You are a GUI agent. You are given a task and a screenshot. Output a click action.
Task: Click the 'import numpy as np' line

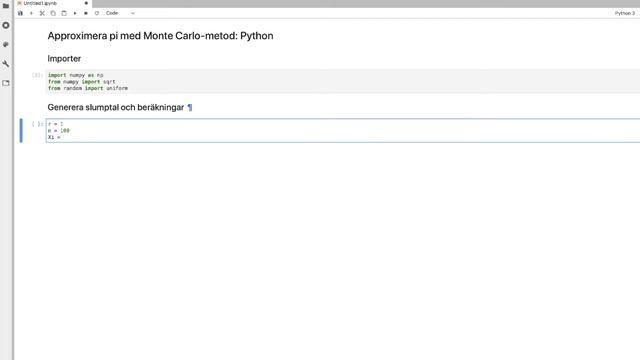tap(76, 75)
